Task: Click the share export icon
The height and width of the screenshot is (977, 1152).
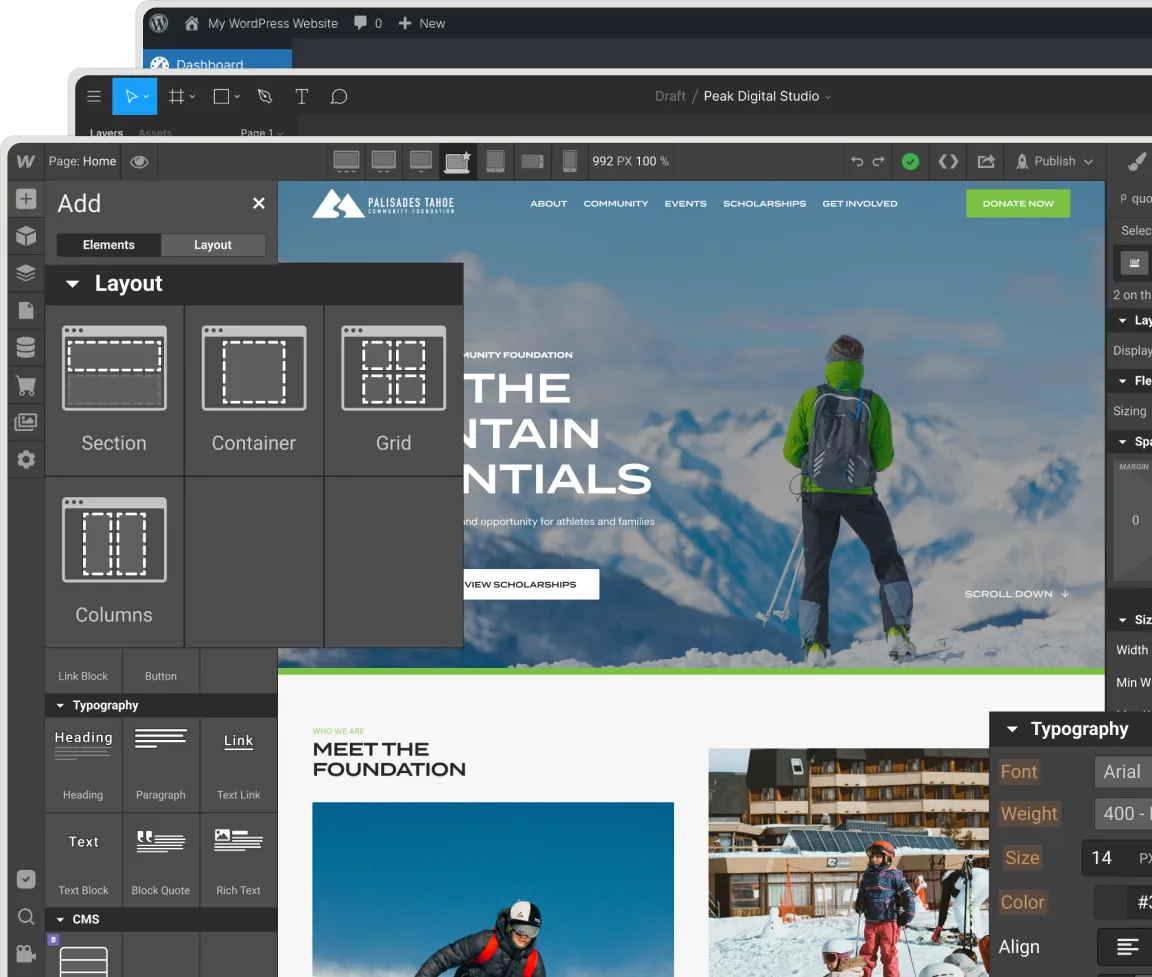Action: coord(986,162)
